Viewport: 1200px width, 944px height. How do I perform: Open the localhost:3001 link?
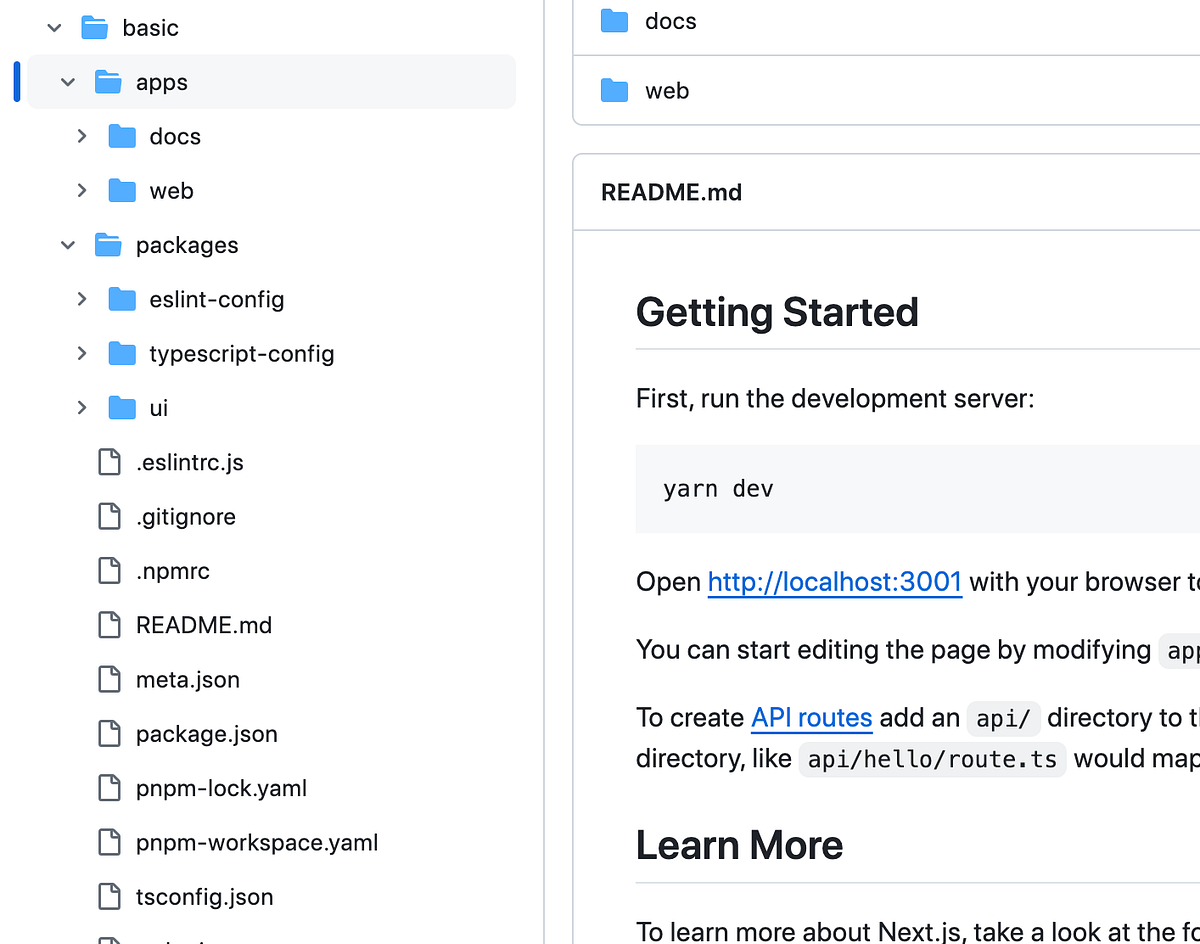[834, 581]
